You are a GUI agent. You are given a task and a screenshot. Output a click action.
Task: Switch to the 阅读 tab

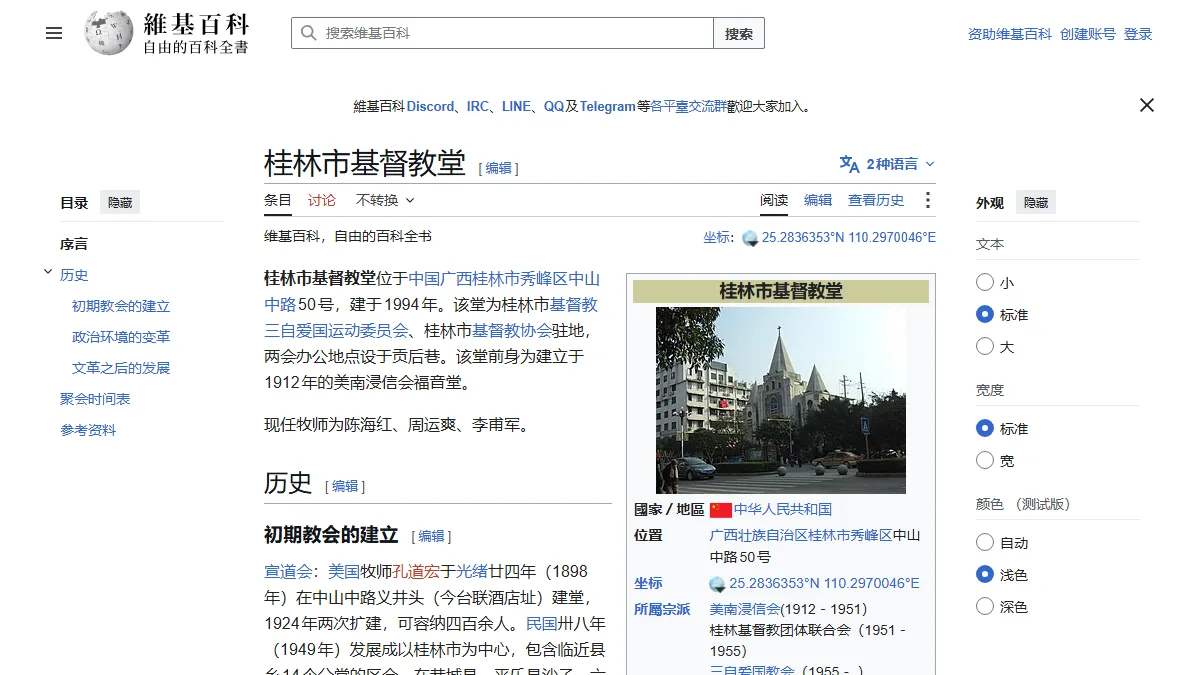click(x=774, y=200)
